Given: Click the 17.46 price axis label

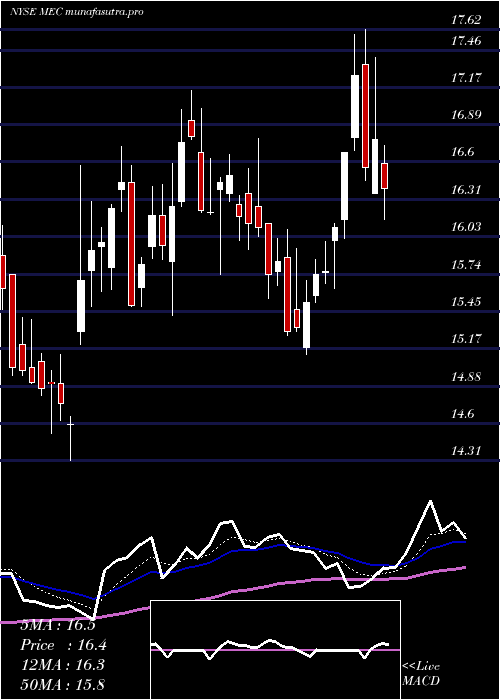Looking at the screenshot, I should [x=467, y=41].
